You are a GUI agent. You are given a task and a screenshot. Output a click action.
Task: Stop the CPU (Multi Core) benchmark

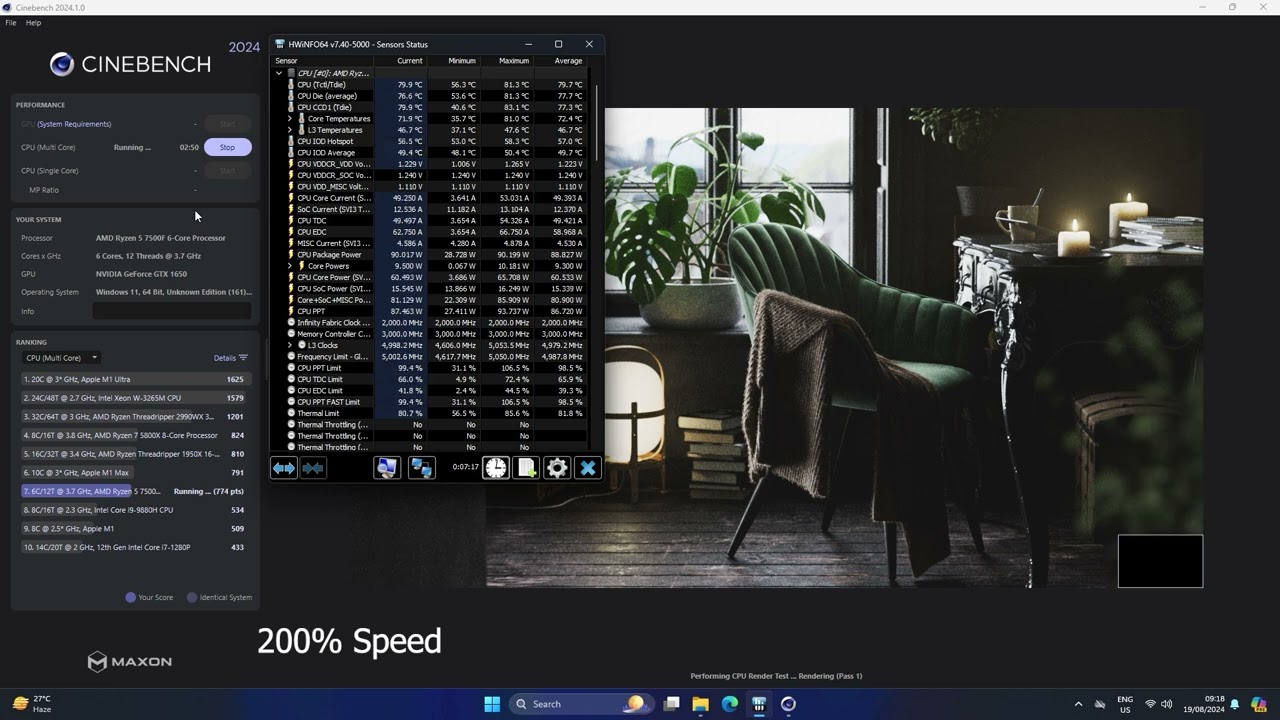pos(227,147)
